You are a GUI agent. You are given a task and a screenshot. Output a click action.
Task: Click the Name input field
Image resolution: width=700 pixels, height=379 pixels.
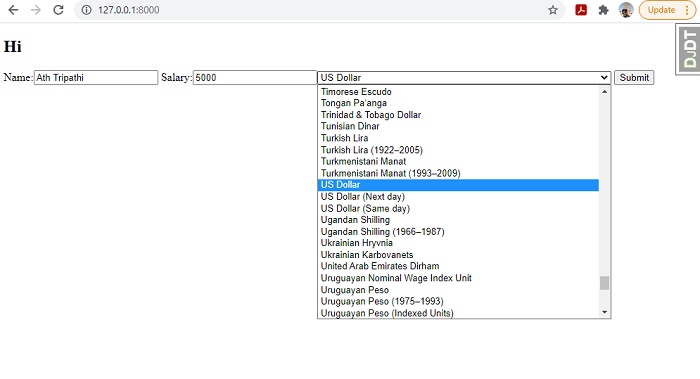coord(96,77)
